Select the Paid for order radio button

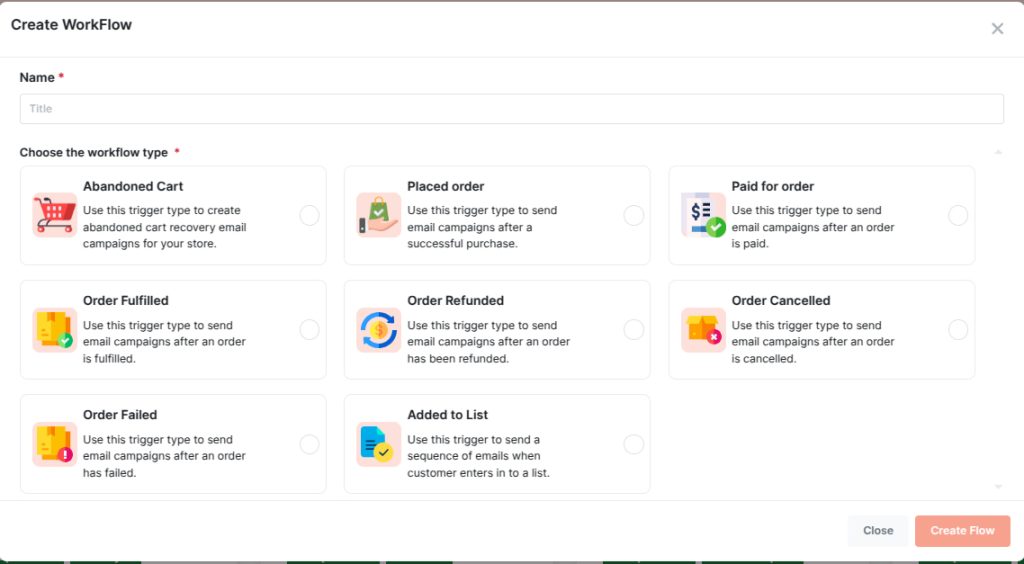(958, 215)
